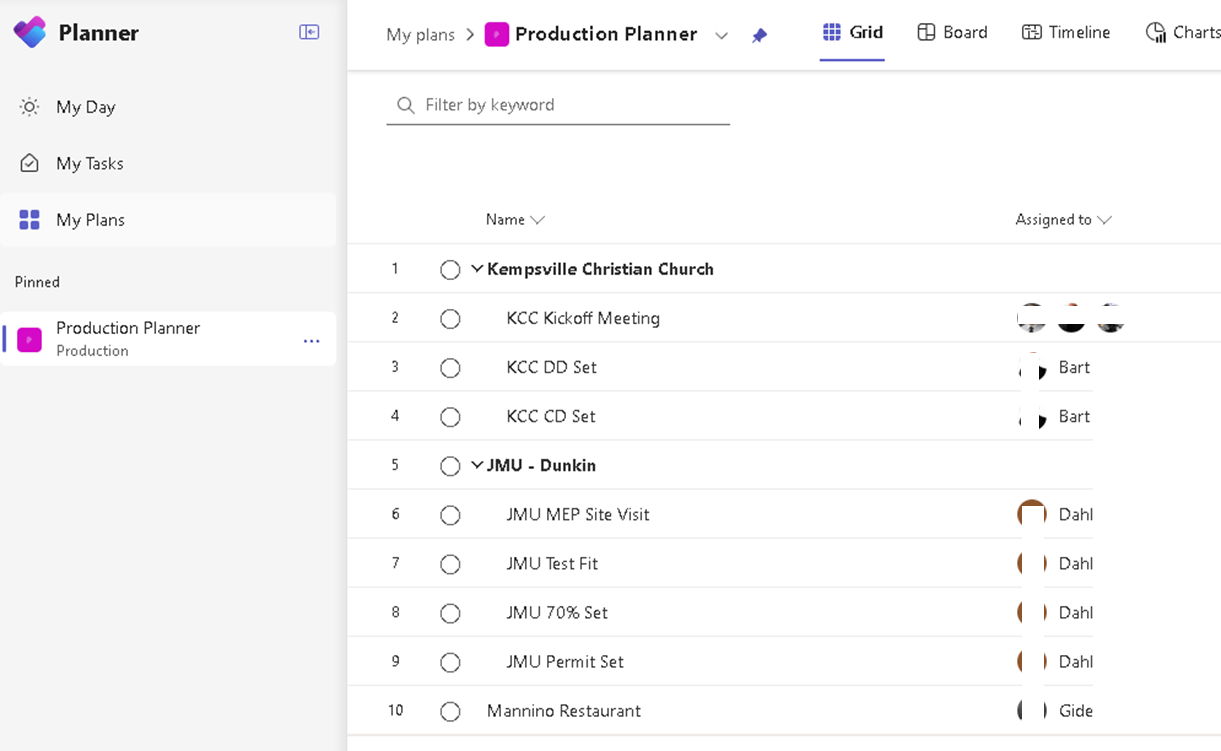The image size is (1221, 751).
Task: Click the My Plans grid icon
Action: [30, 220]
